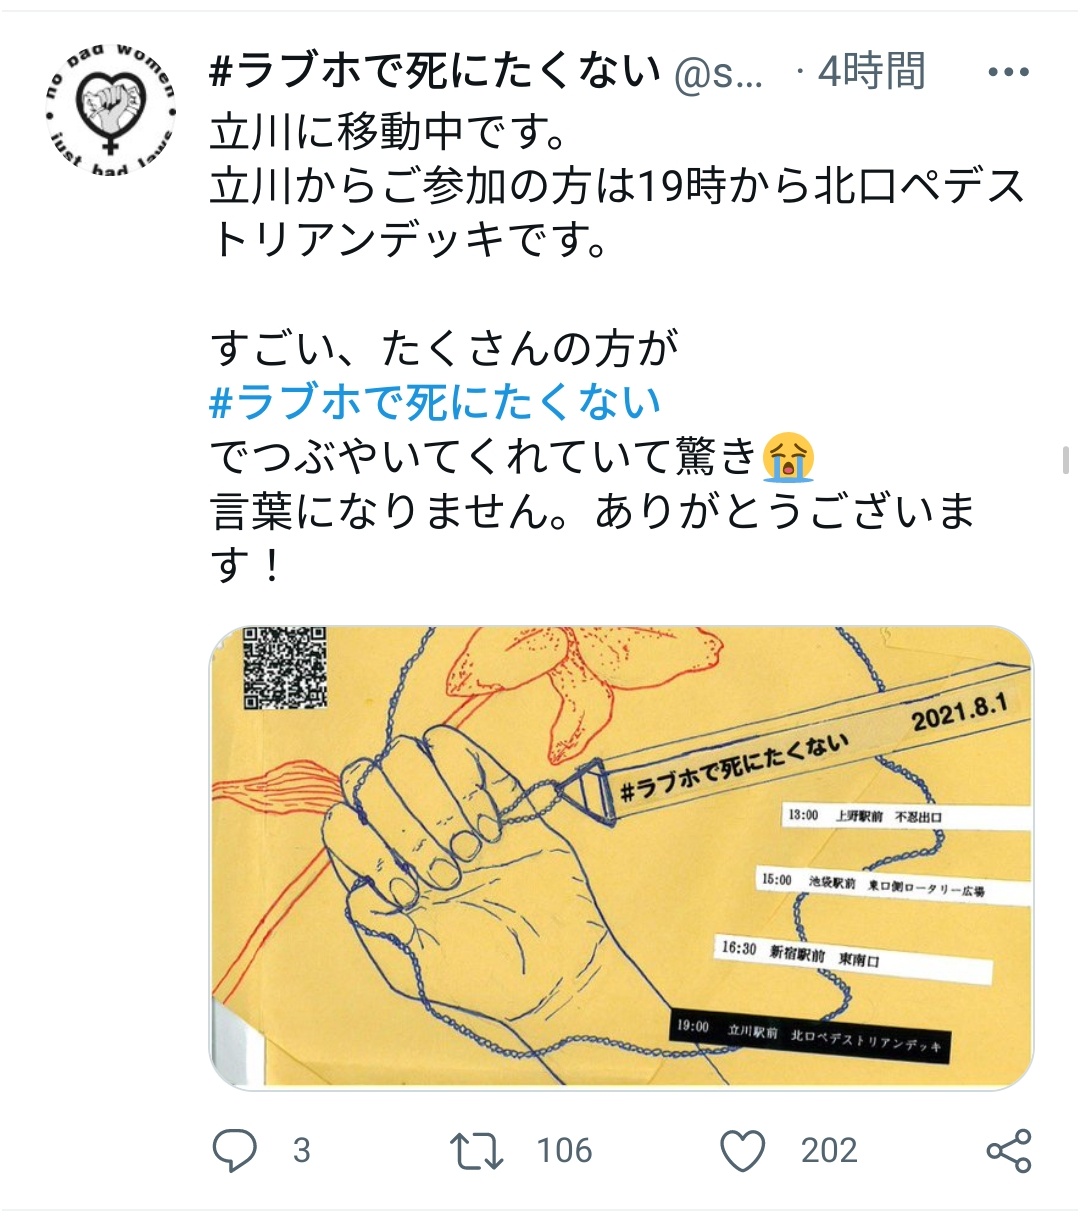
Task: Open the yellow flyer image attachment
Action: pyautogui.click(x=621, y=857)
